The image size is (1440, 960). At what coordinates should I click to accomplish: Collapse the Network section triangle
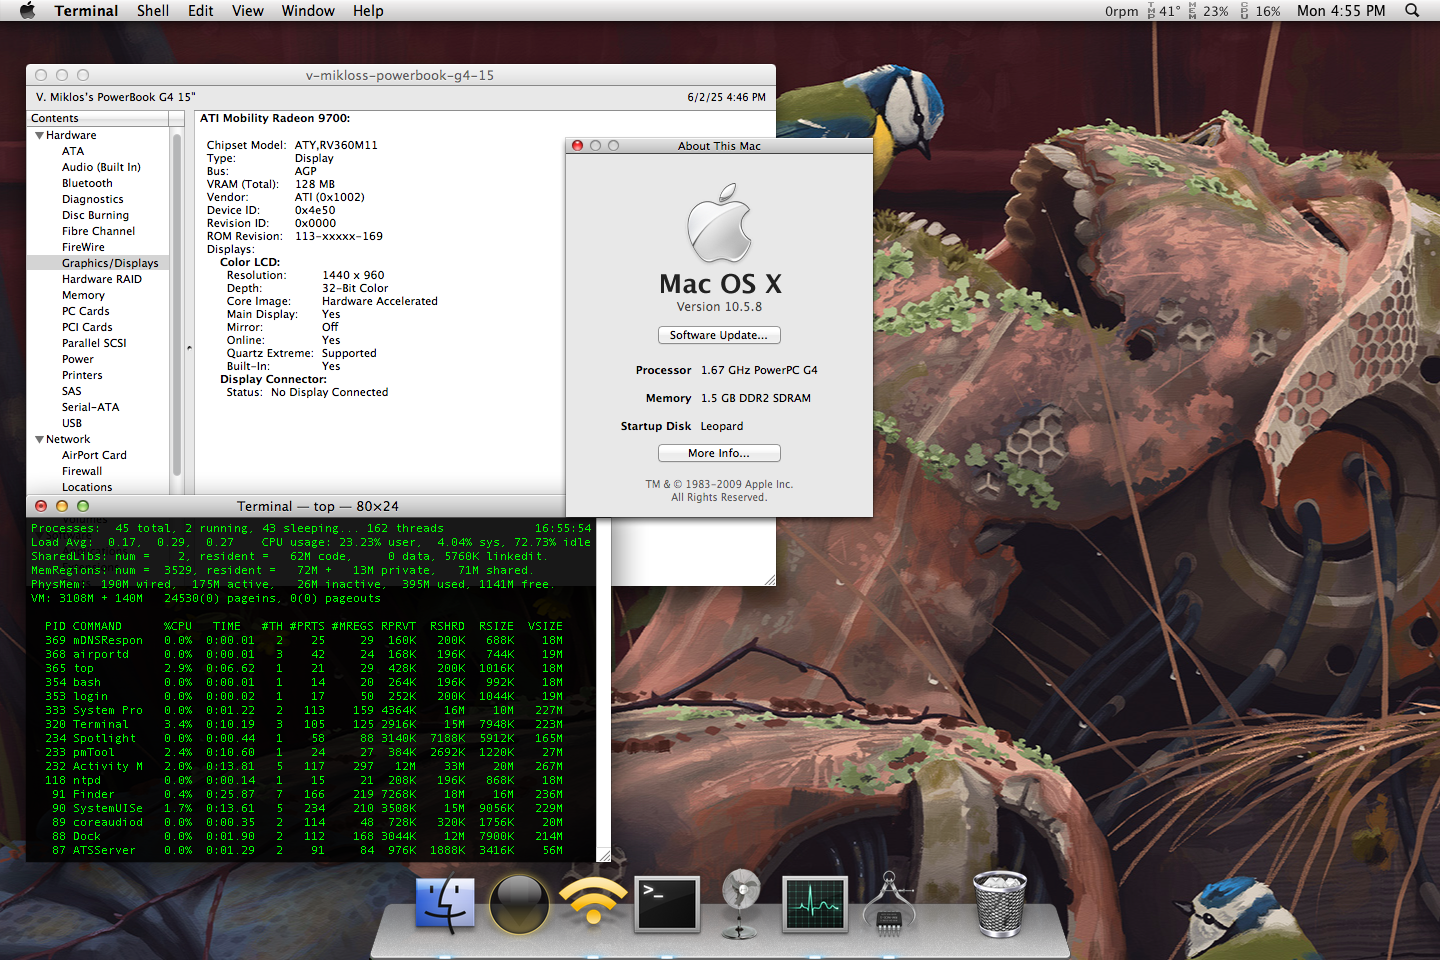39,439
